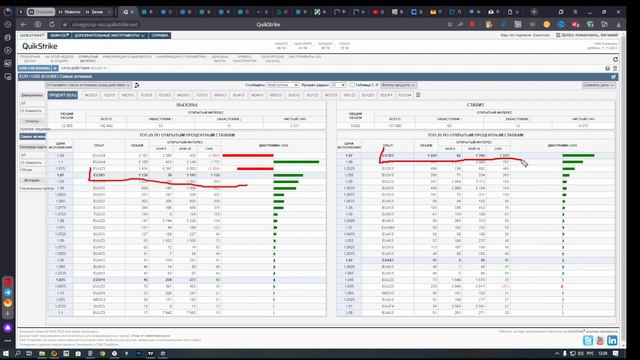The height and width of the screenshot is (360, 640).
Task: Select ПРОДУКТ (EUU) expiration tab
Action: point(63,95)
